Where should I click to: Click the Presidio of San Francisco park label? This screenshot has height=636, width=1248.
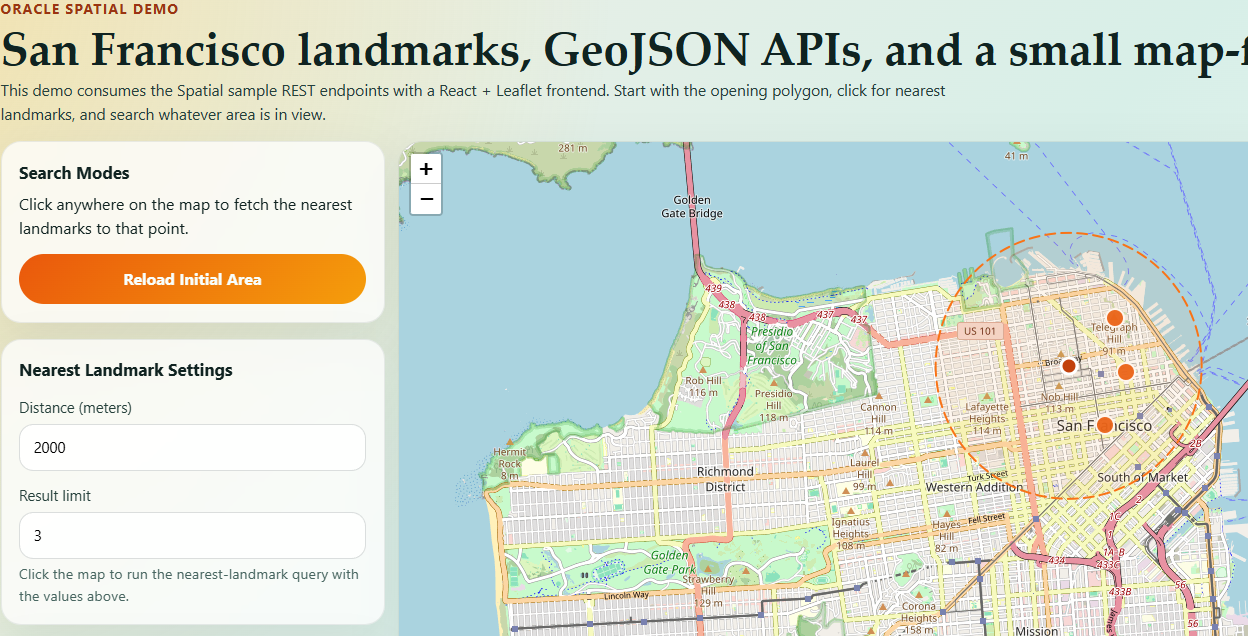click(772, 345)
